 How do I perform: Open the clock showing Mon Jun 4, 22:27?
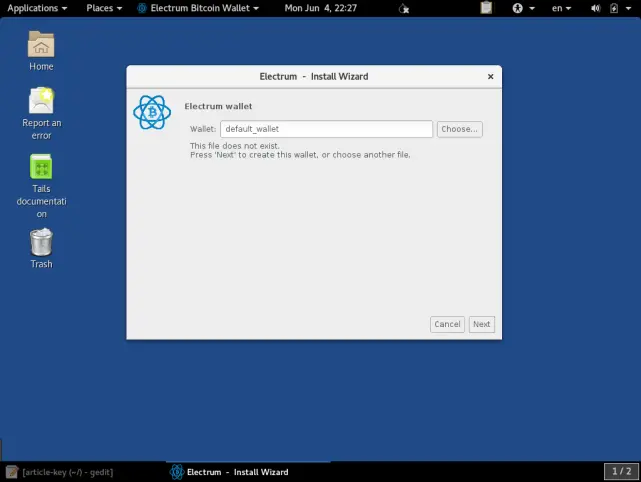[x=320, y=8]
